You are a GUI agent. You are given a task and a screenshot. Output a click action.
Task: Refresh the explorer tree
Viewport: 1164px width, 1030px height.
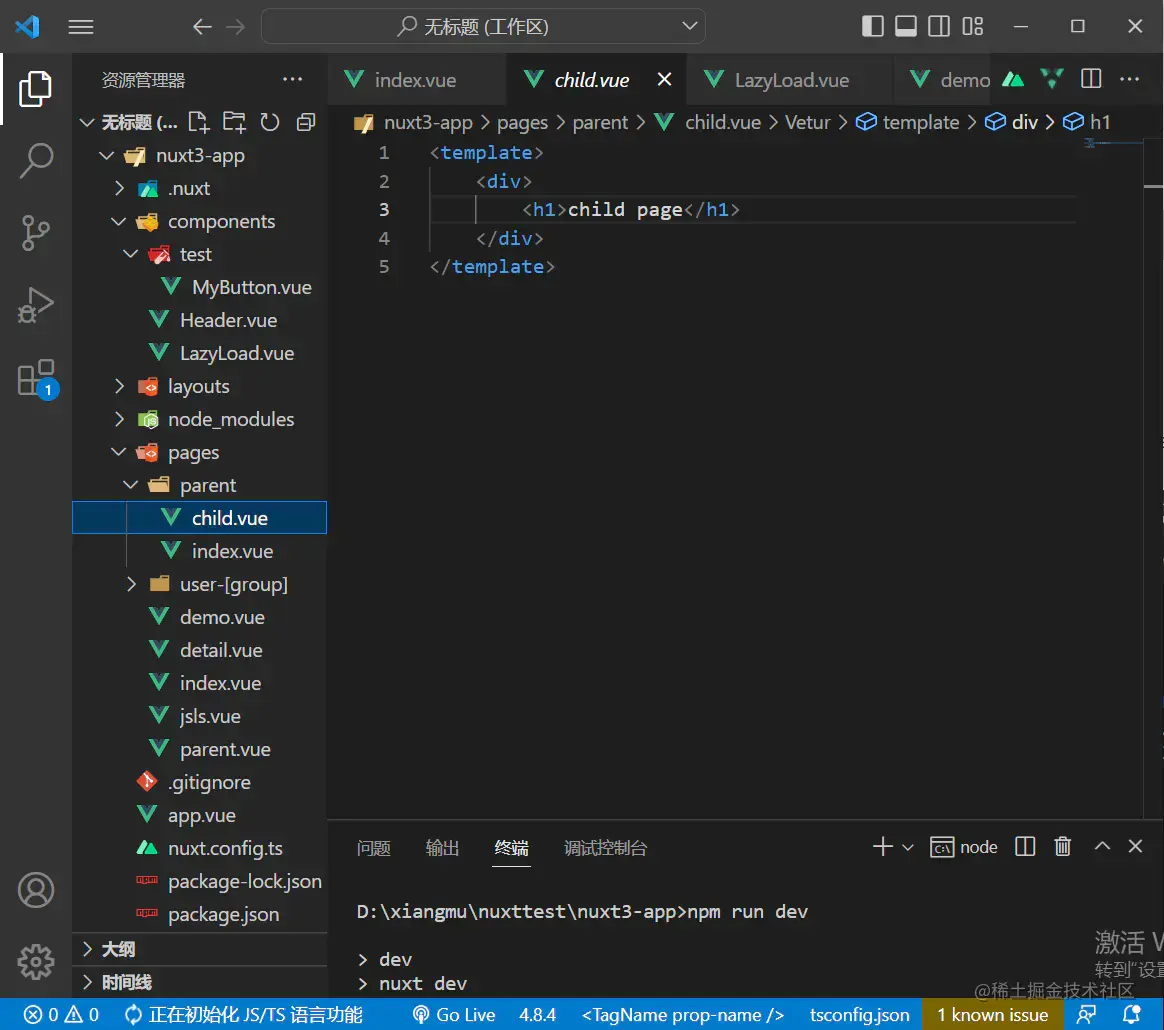tap(269, 122)
